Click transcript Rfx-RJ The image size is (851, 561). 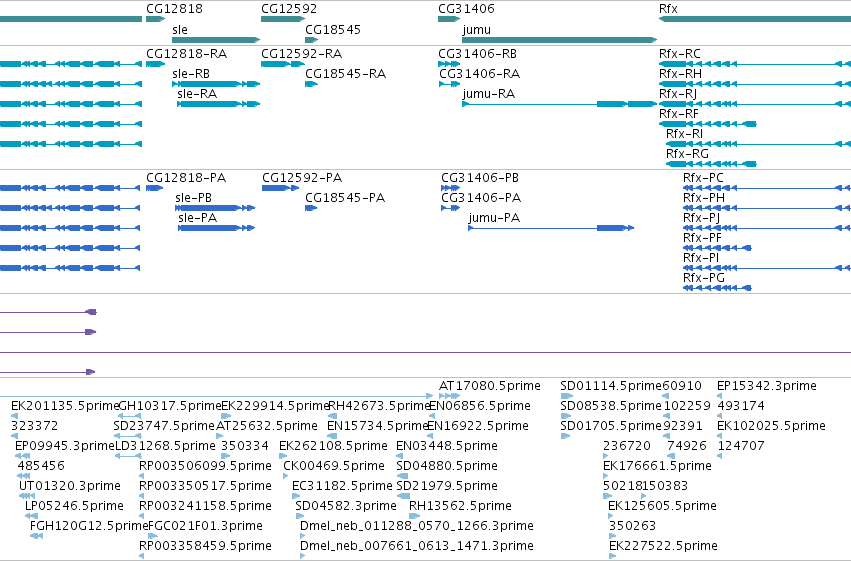tap(678, 93)
